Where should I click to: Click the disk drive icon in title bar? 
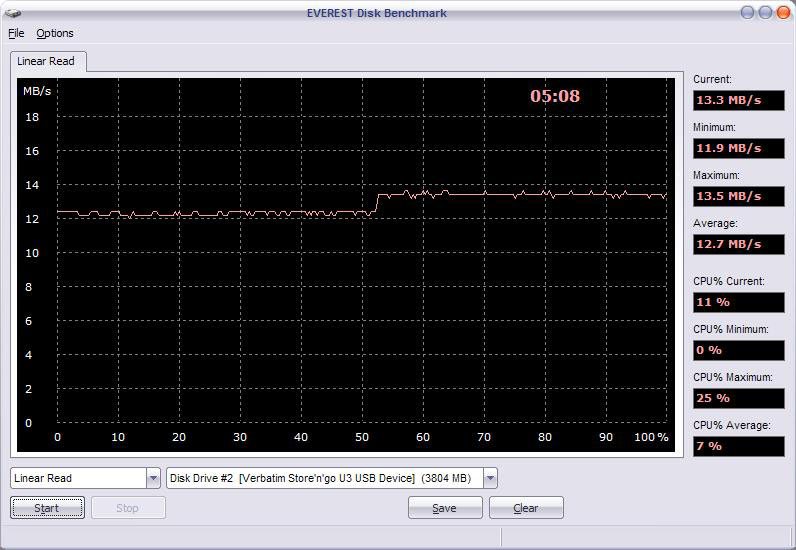[12, 13]
